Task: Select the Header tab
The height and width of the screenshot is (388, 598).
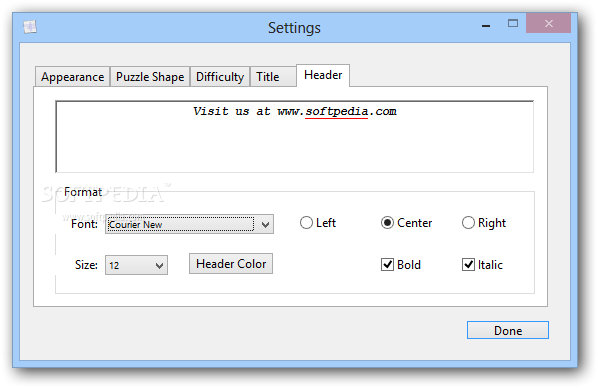Action: 323,75
